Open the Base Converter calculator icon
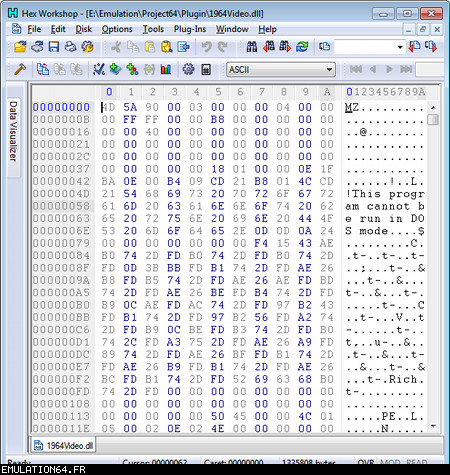This screenshot has width=450, height=475. click(x=206, y=69)
